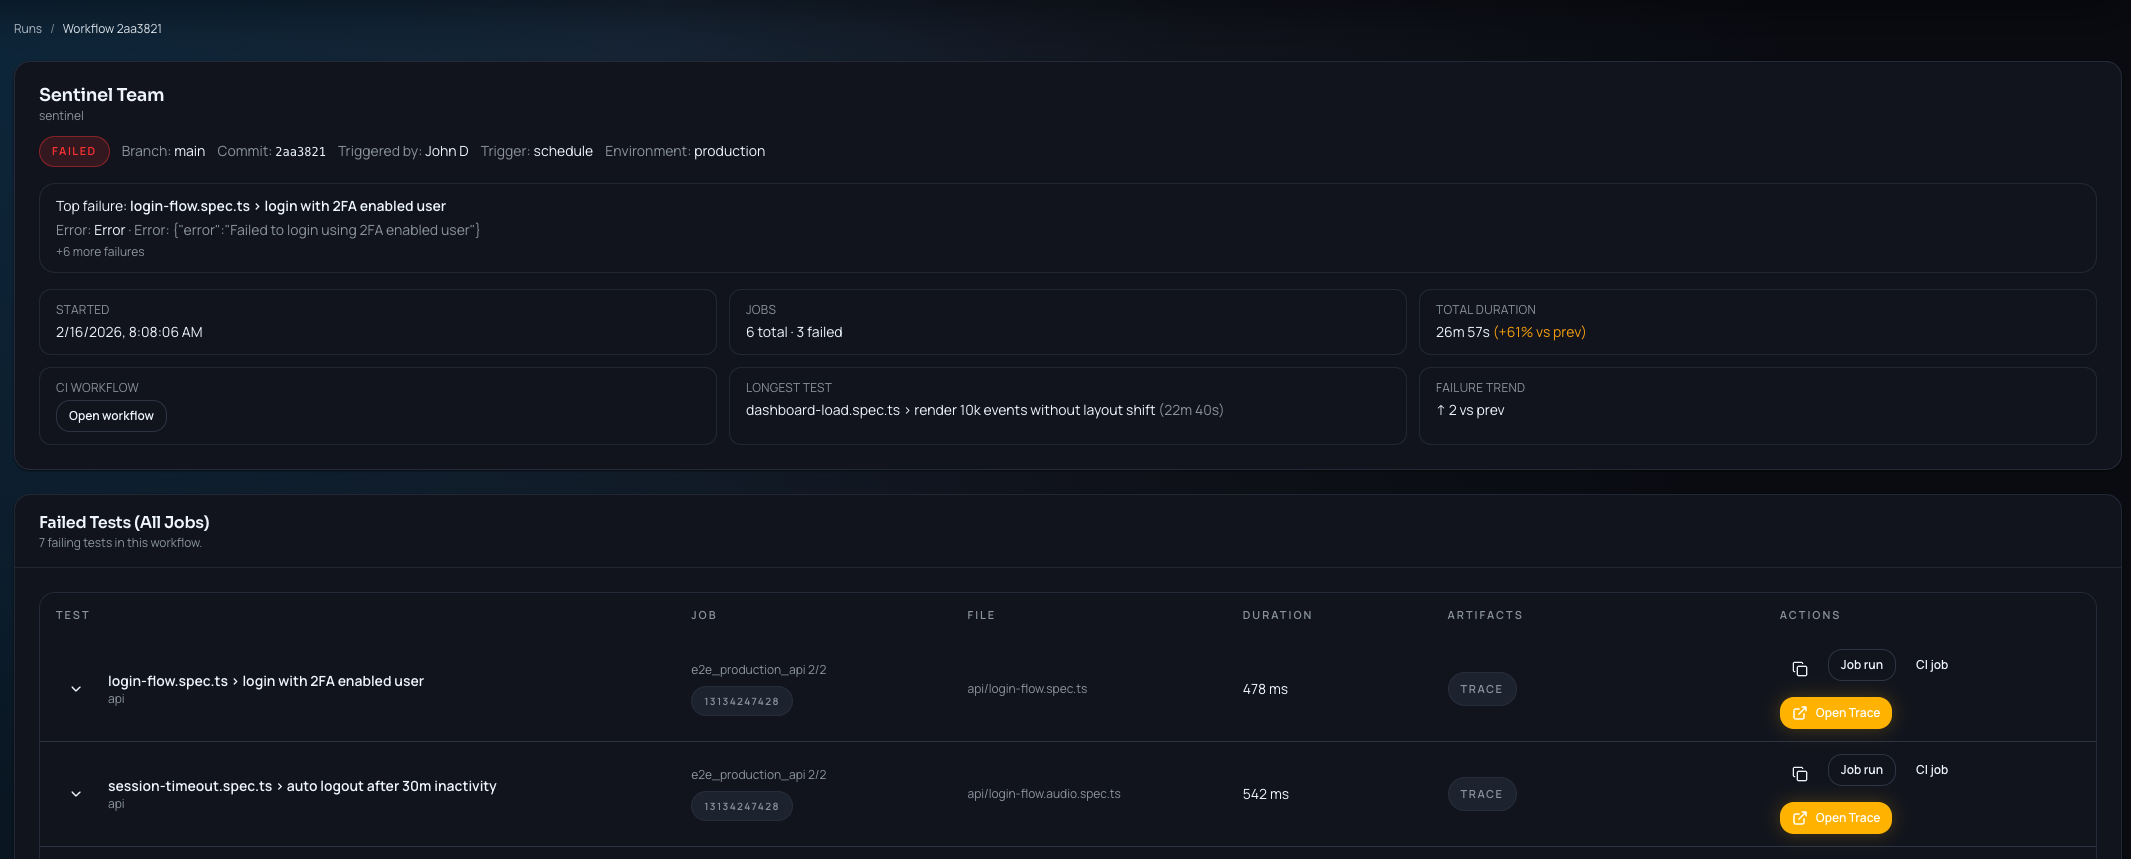Open Job run for login-flow test
This screenshot has height=859, width=2131.
1861,665
